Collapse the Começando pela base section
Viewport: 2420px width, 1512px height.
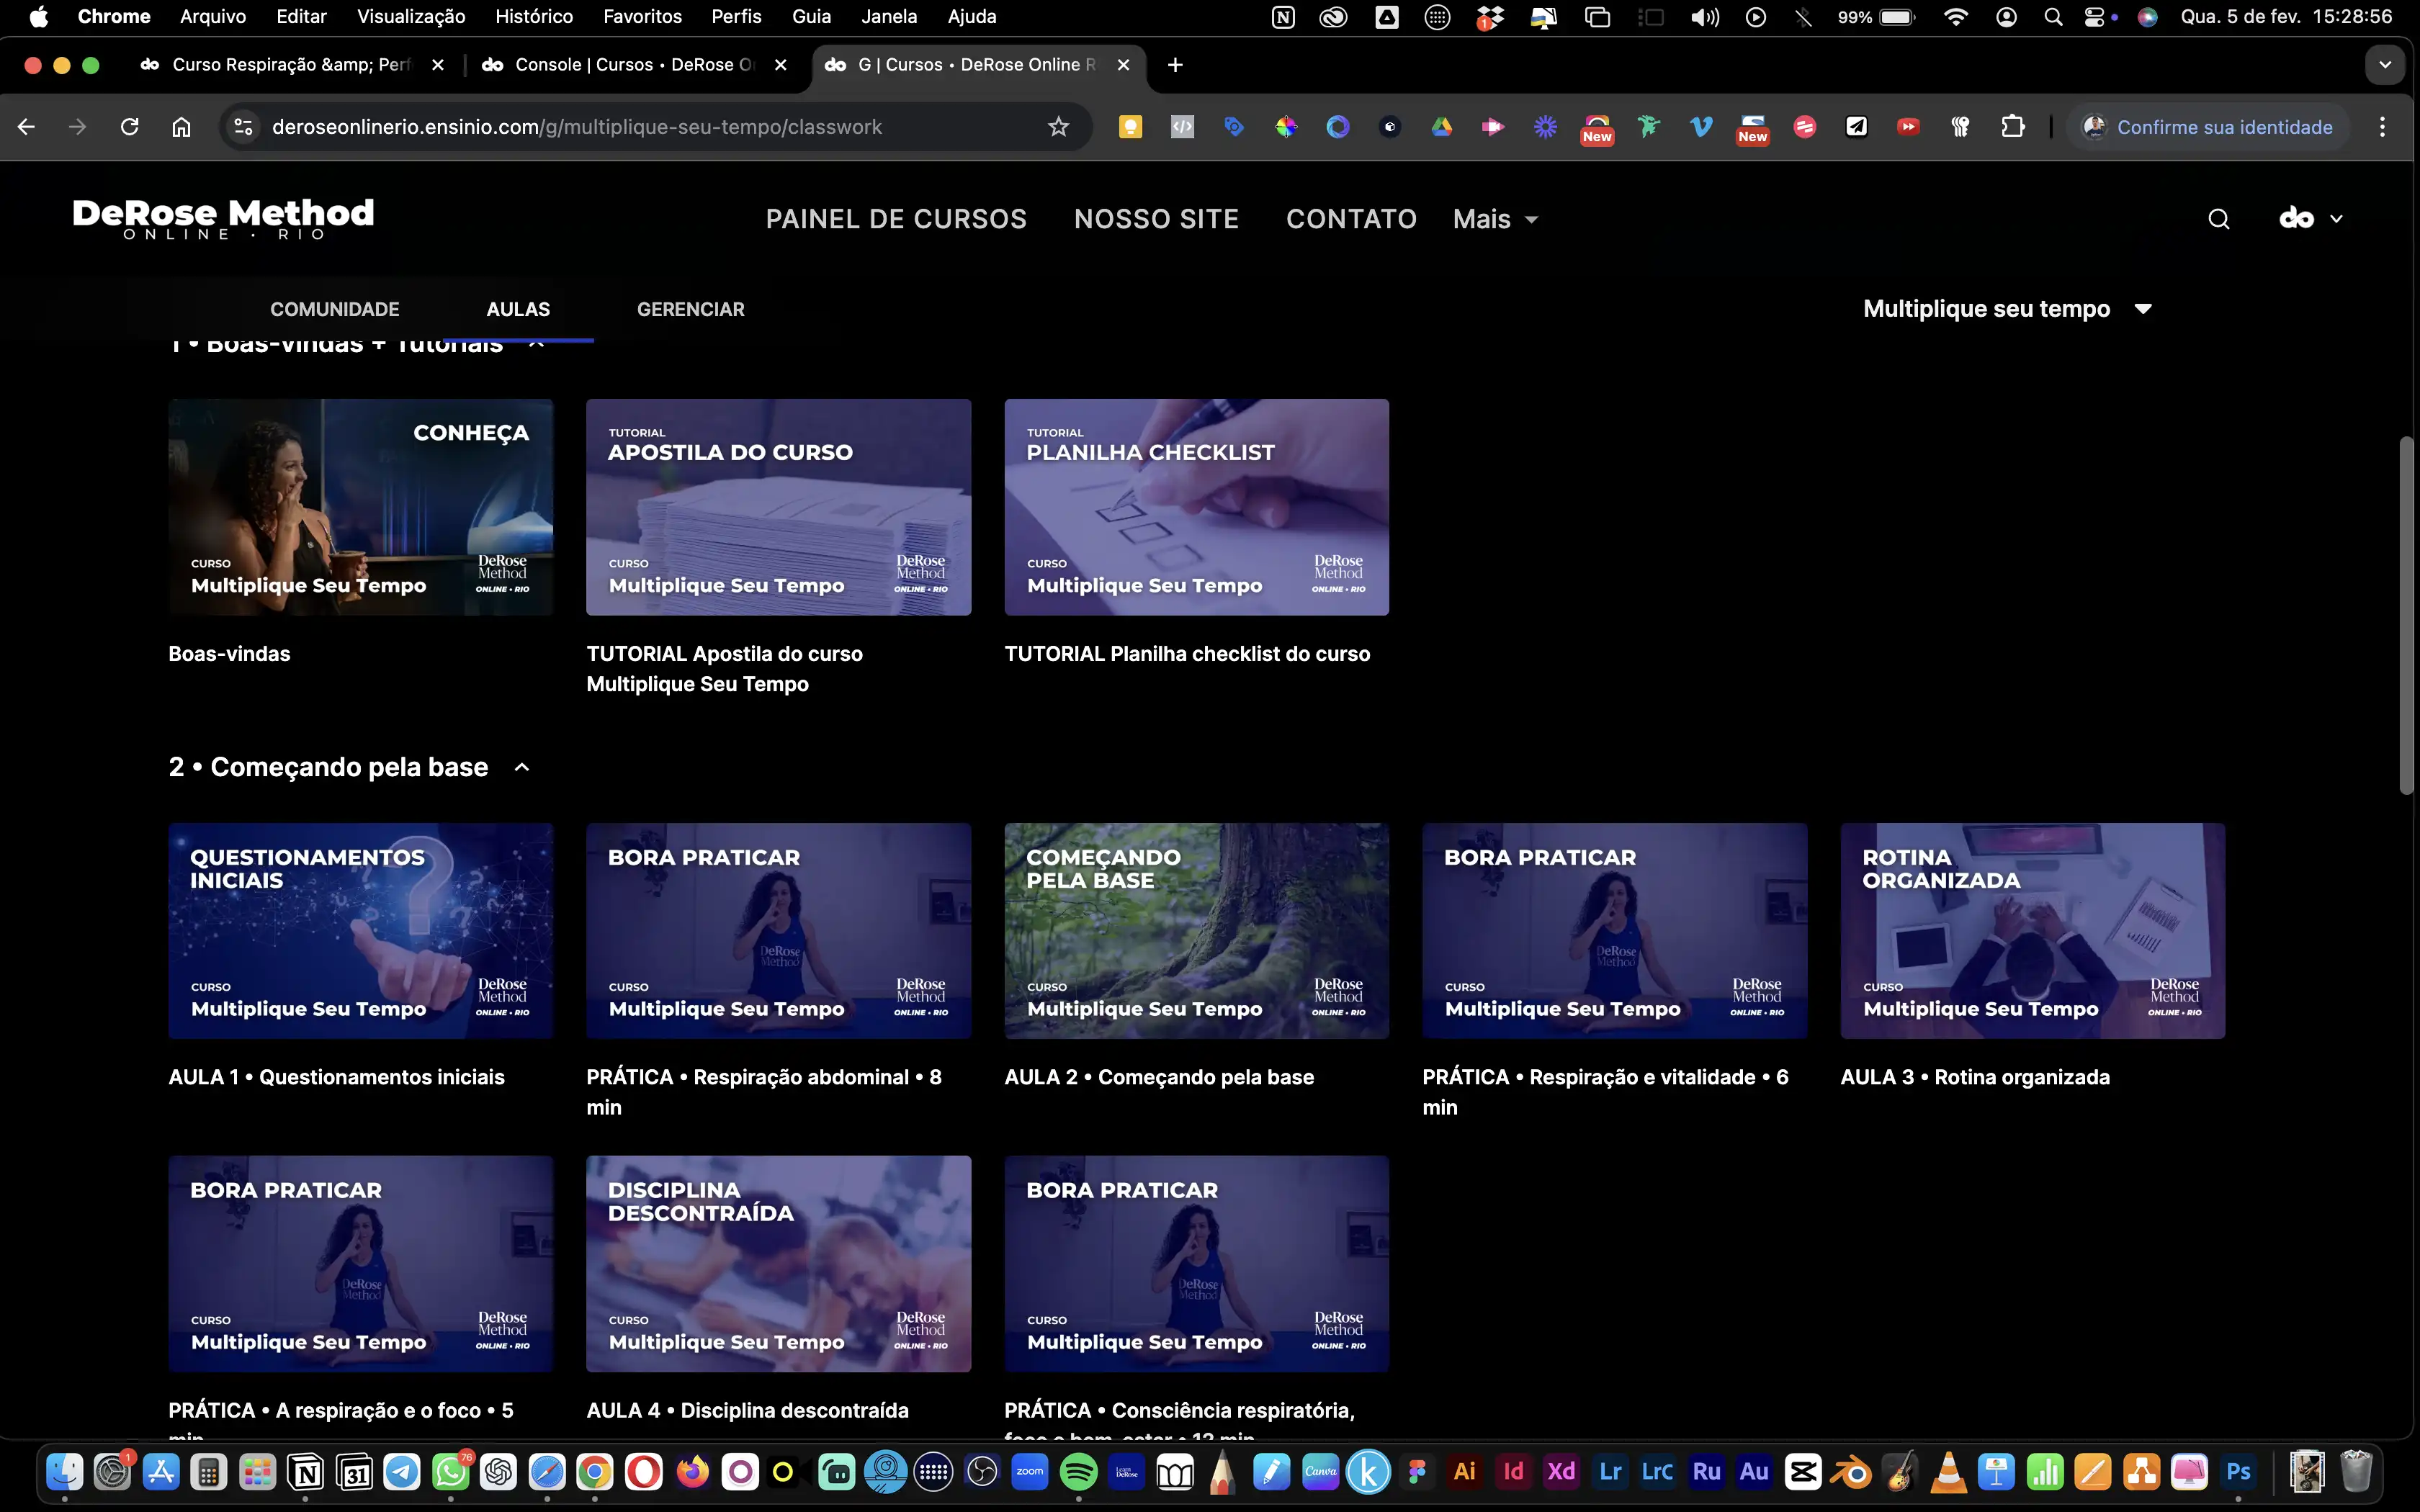(x=522, y=767)
